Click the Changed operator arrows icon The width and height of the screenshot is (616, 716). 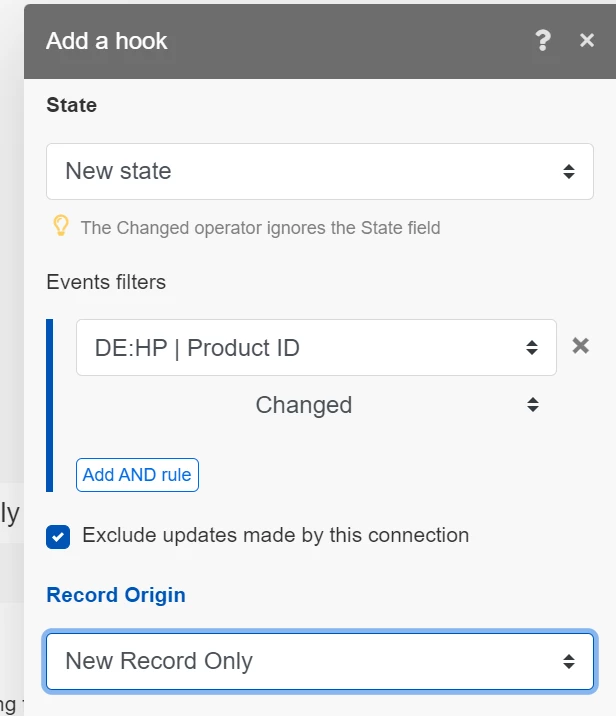pos(533,405)
